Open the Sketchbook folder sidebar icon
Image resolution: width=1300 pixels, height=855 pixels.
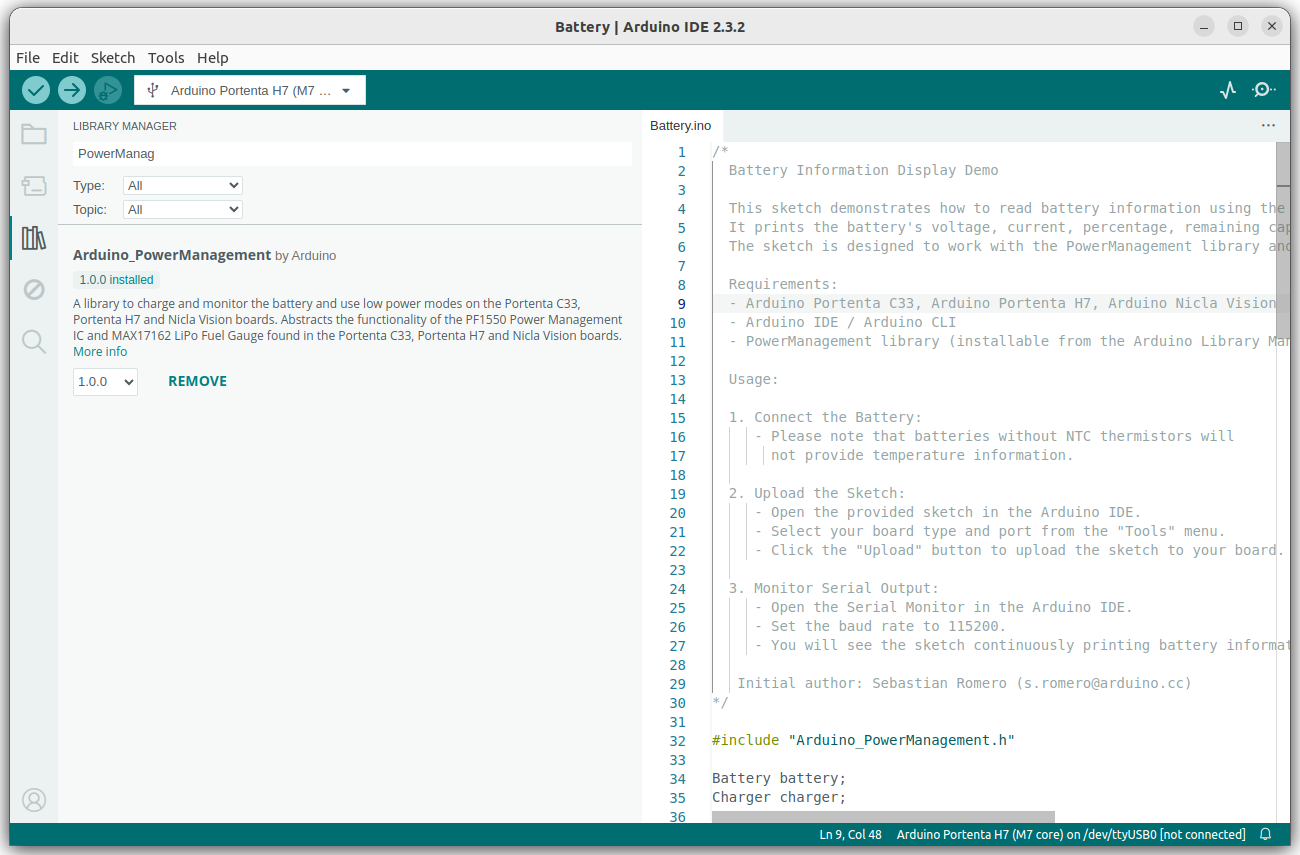coord(34,134)
